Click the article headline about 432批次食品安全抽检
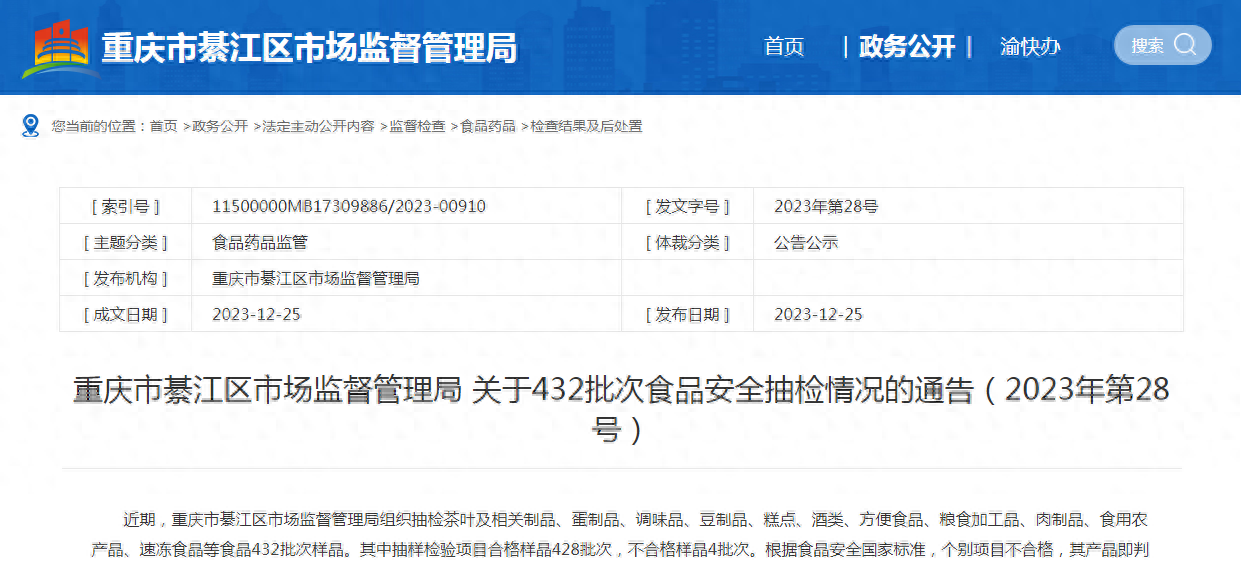1241x565 pixels. 621,409
